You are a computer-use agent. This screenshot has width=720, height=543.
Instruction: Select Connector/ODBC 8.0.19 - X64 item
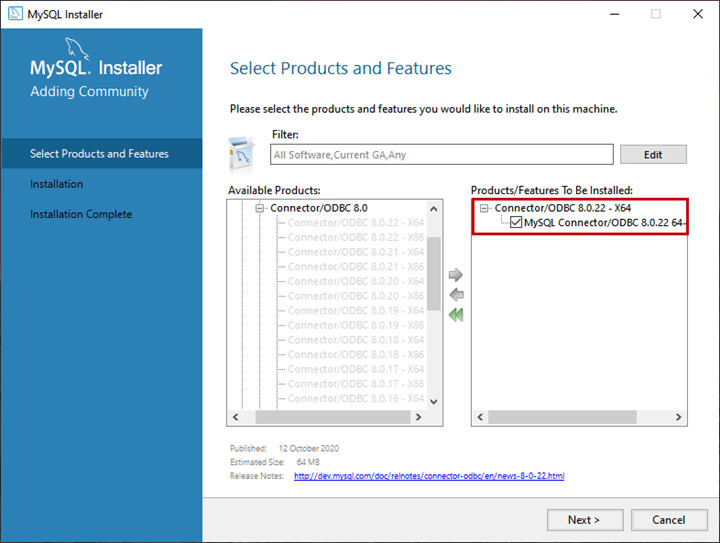356,311
